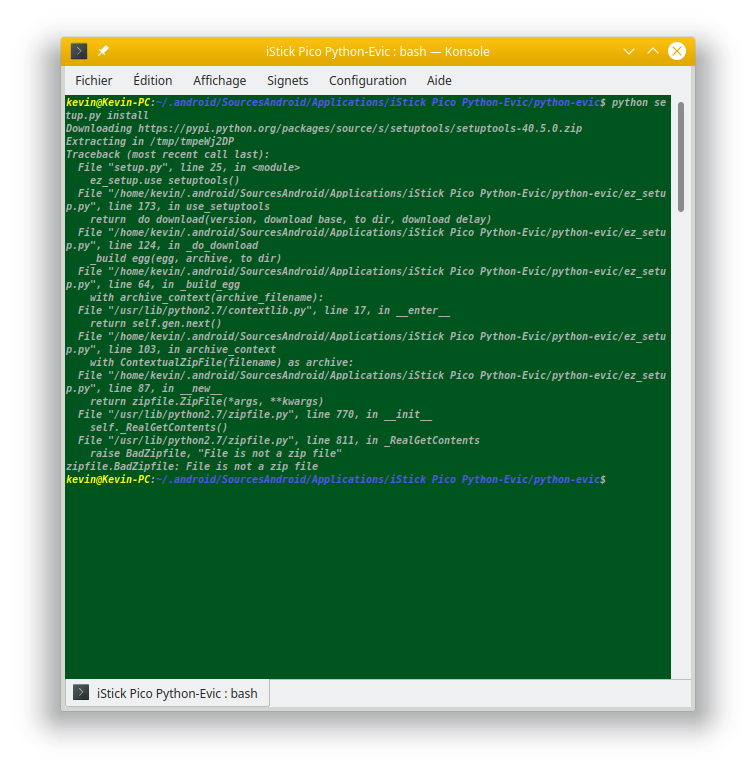Click the contextlib.py line 17 traceback entry
The width and height of the screenshot is (756, 772).
(x=264, y=311)
